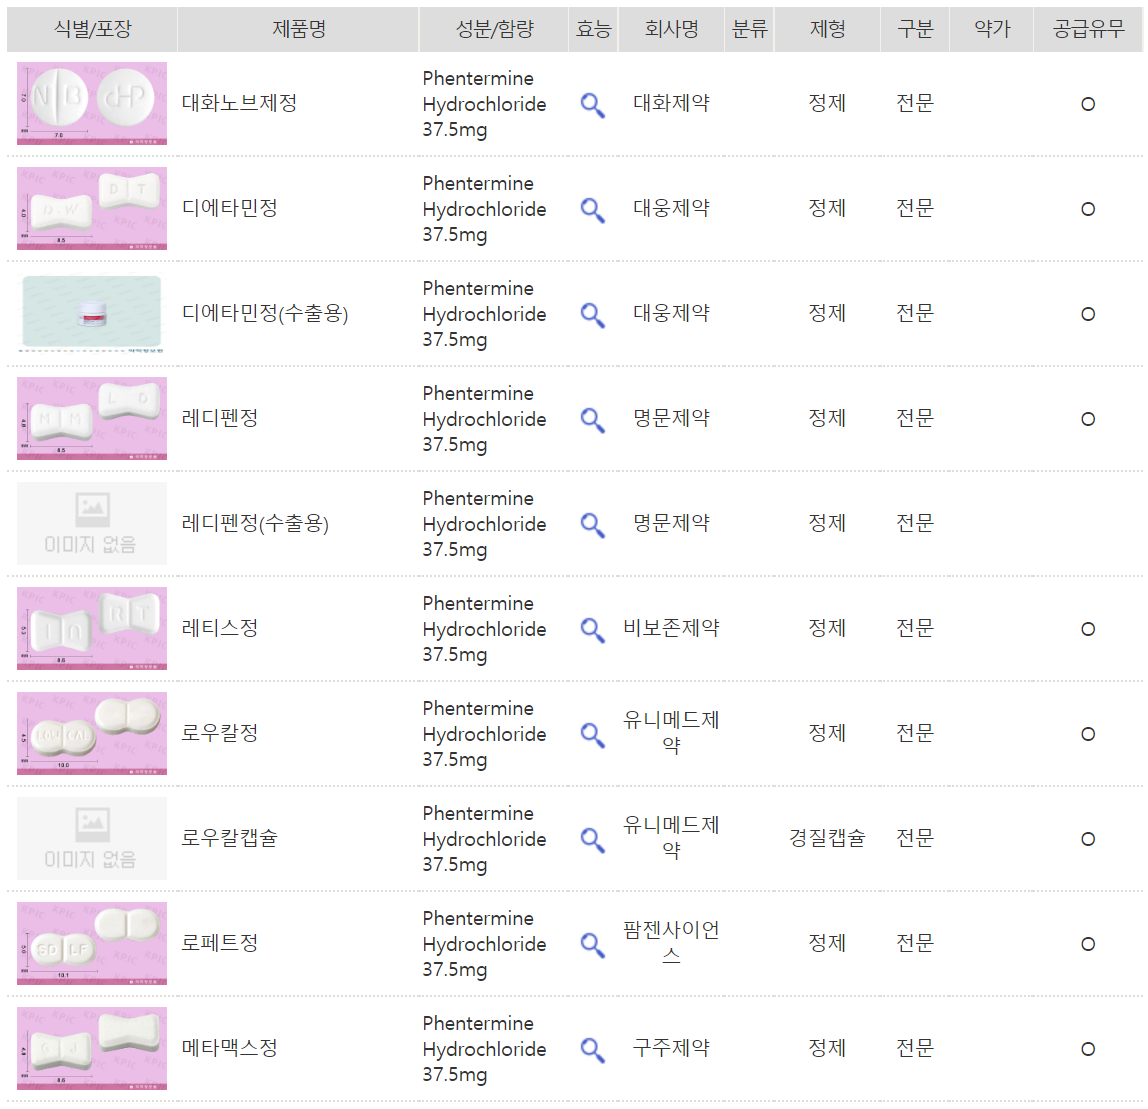View pill image of 메타맥스정
Screen dimensions: 1148x1109
point(92,1048)
